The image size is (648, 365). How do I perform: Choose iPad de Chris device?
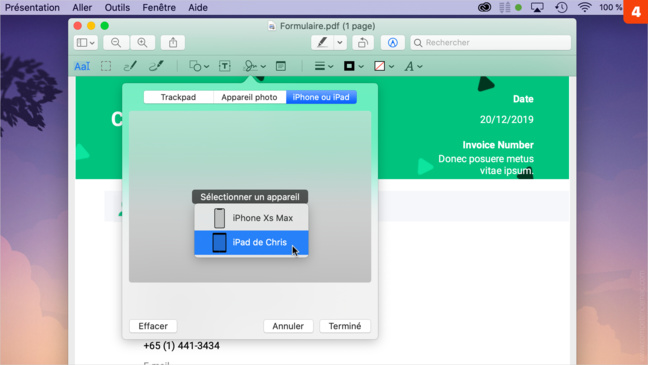(x=251, y=243)
